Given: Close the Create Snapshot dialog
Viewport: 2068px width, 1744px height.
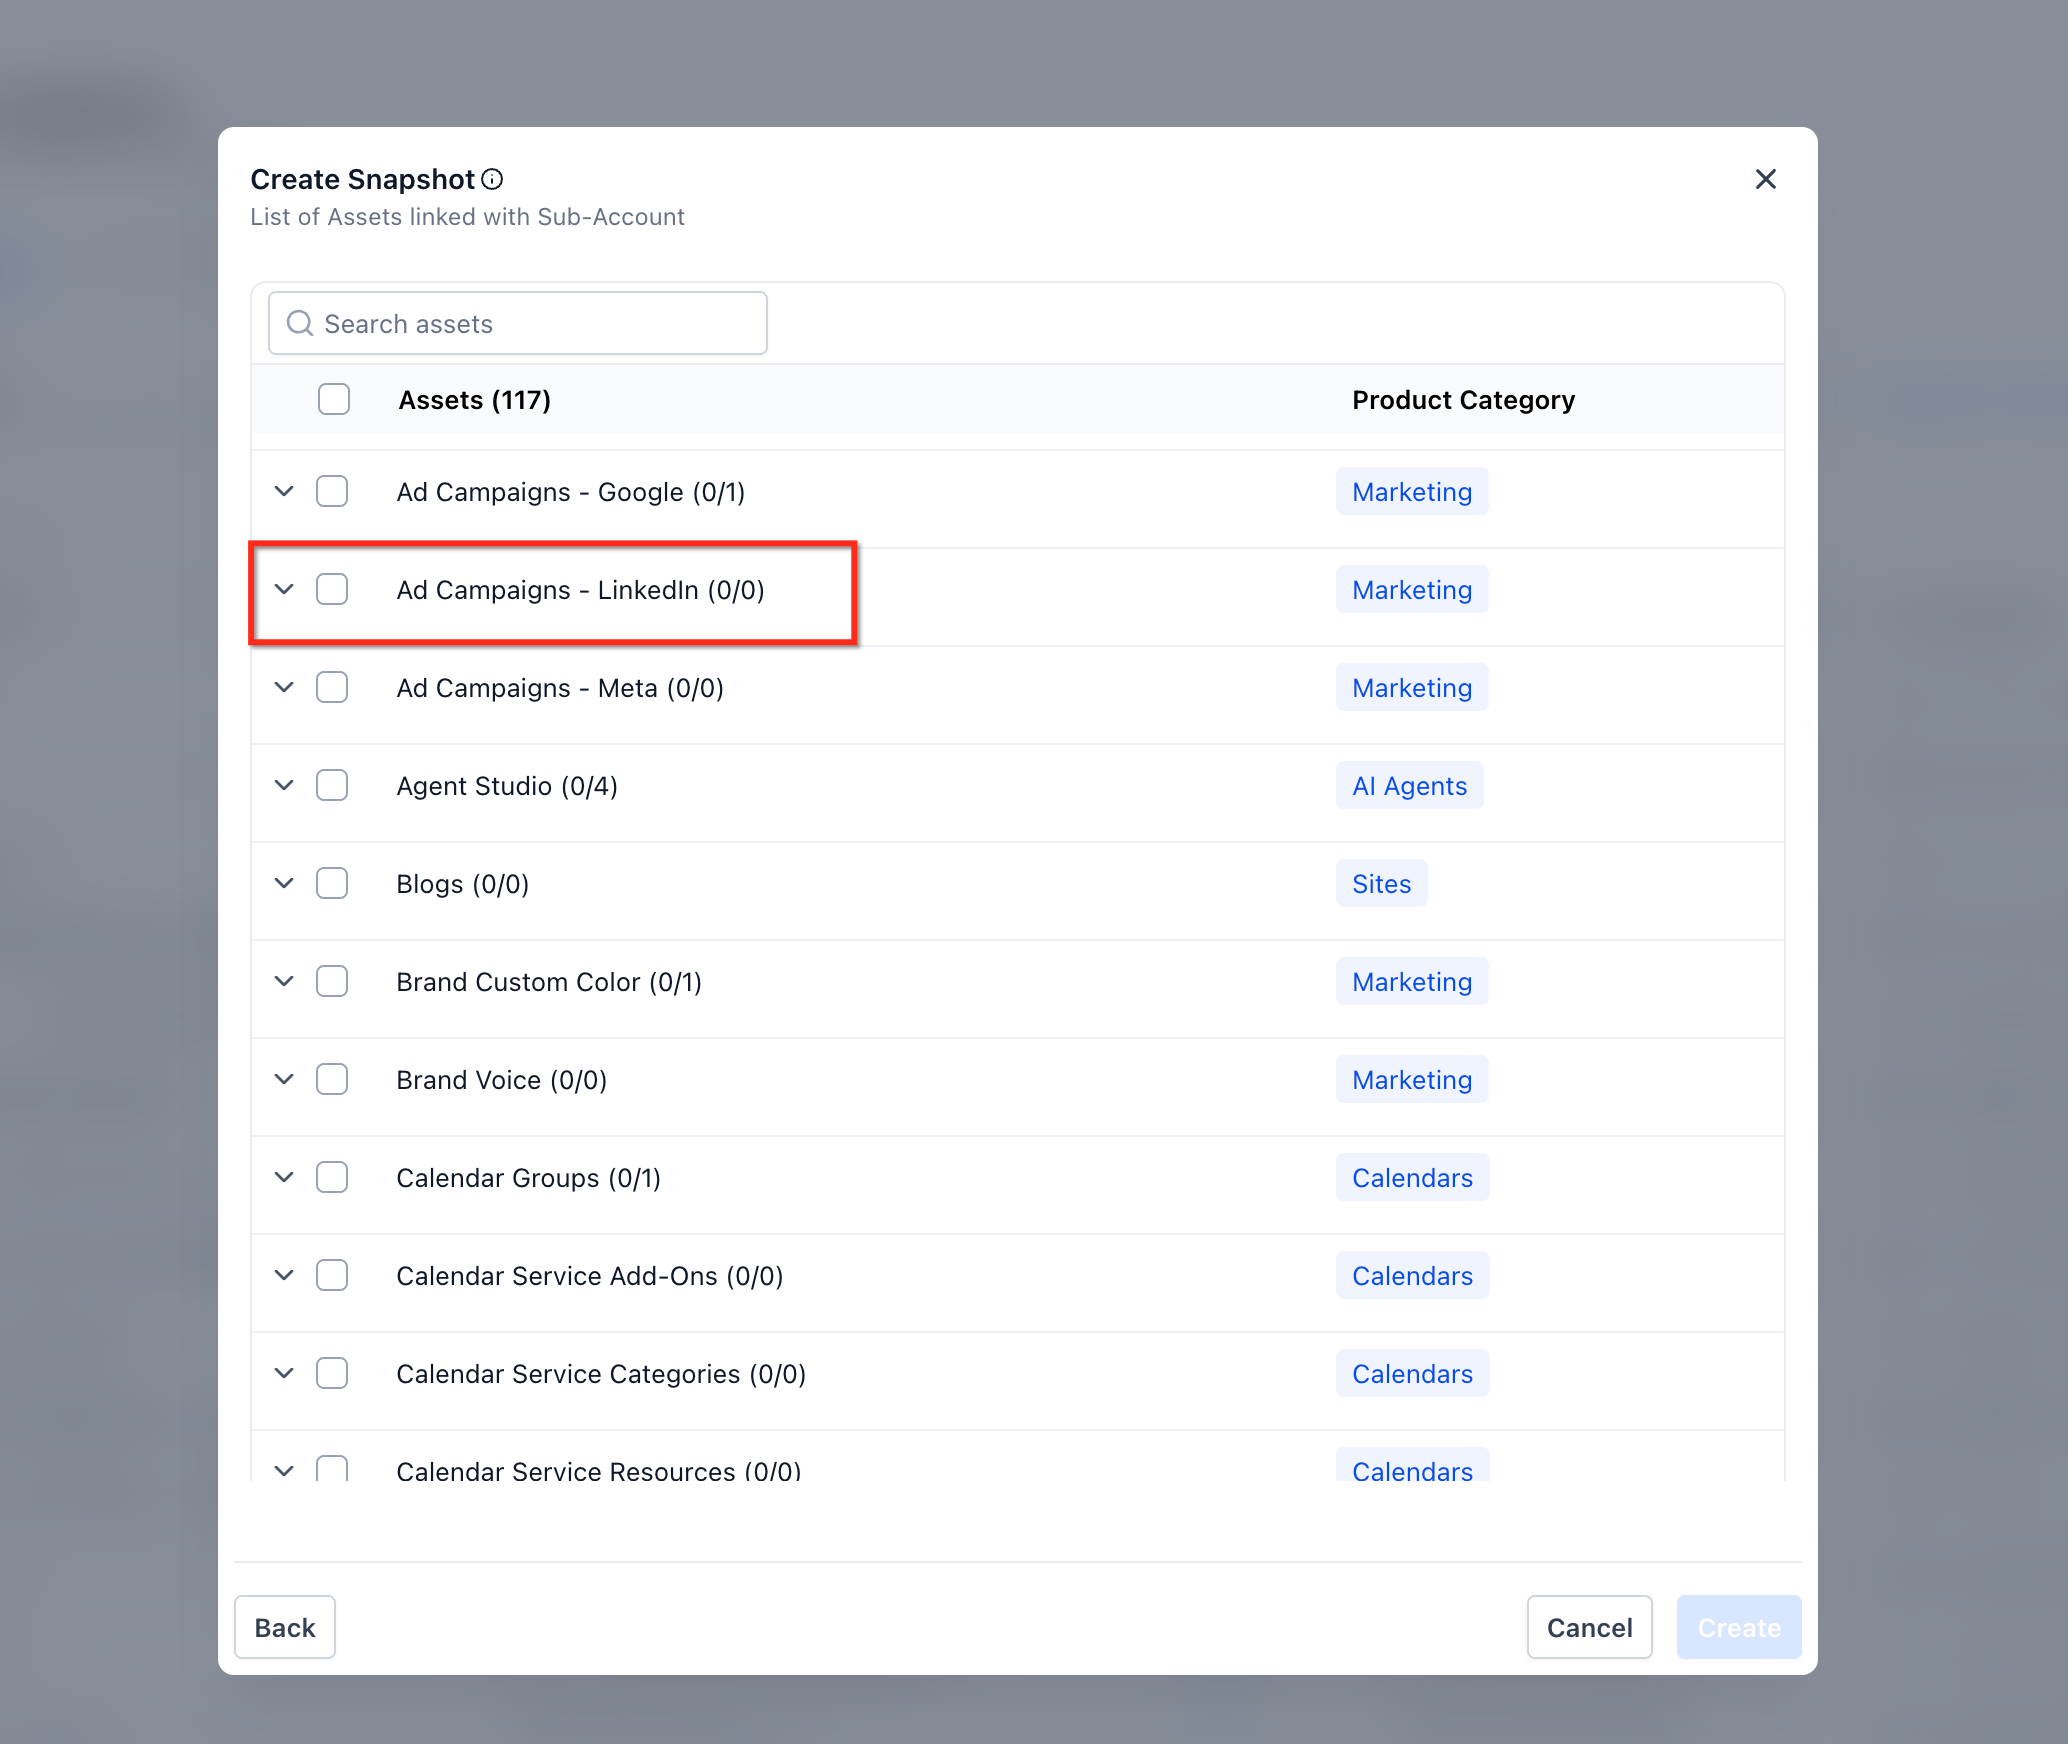Looking at the screenshot, I should pyautogui.click(x=1765, y=179).
